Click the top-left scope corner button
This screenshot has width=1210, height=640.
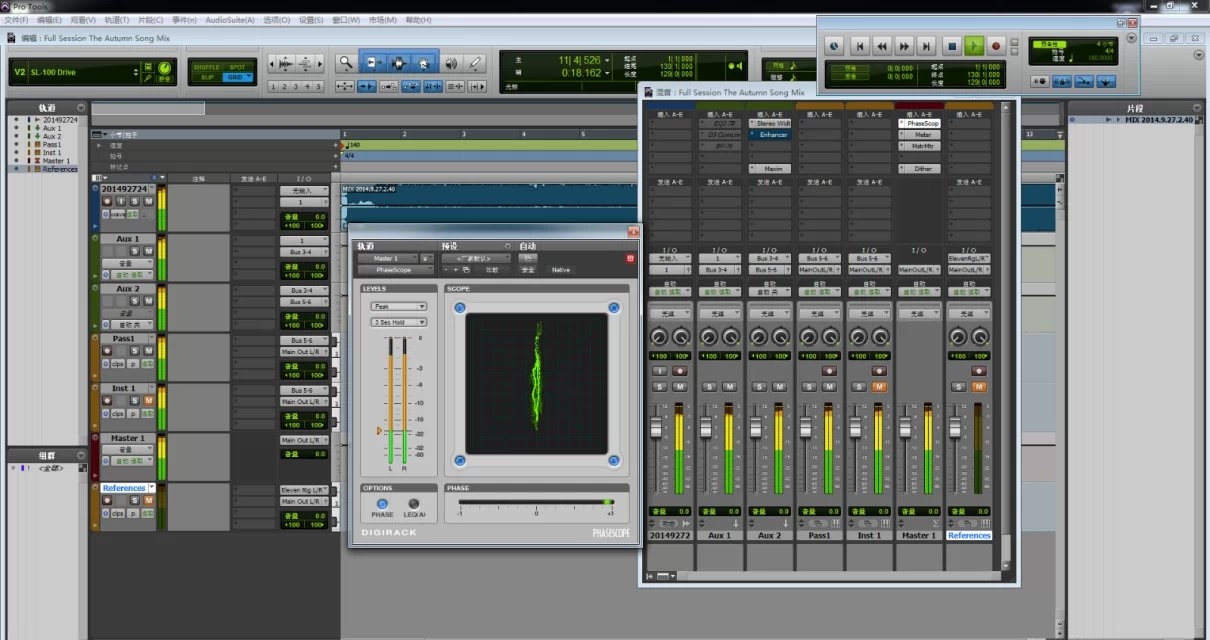(460, 308)
